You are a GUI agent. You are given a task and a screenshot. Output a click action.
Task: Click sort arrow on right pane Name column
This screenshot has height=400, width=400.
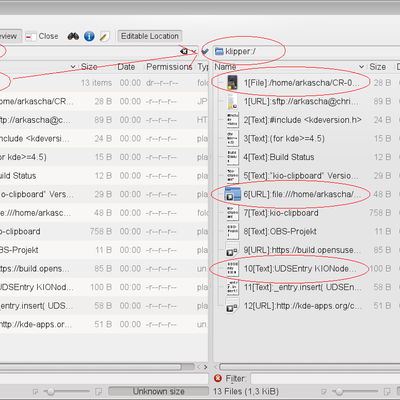361,67
